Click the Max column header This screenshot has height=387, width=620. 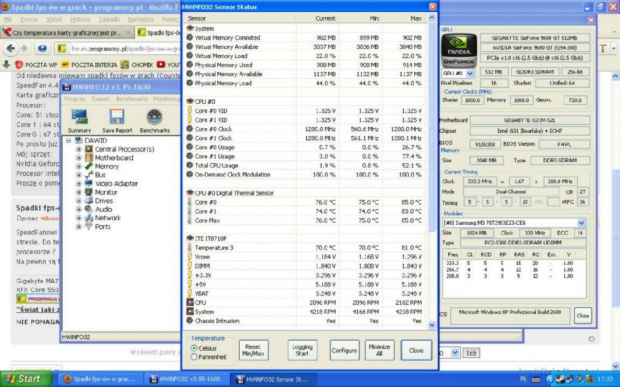[x=404, y=18]
